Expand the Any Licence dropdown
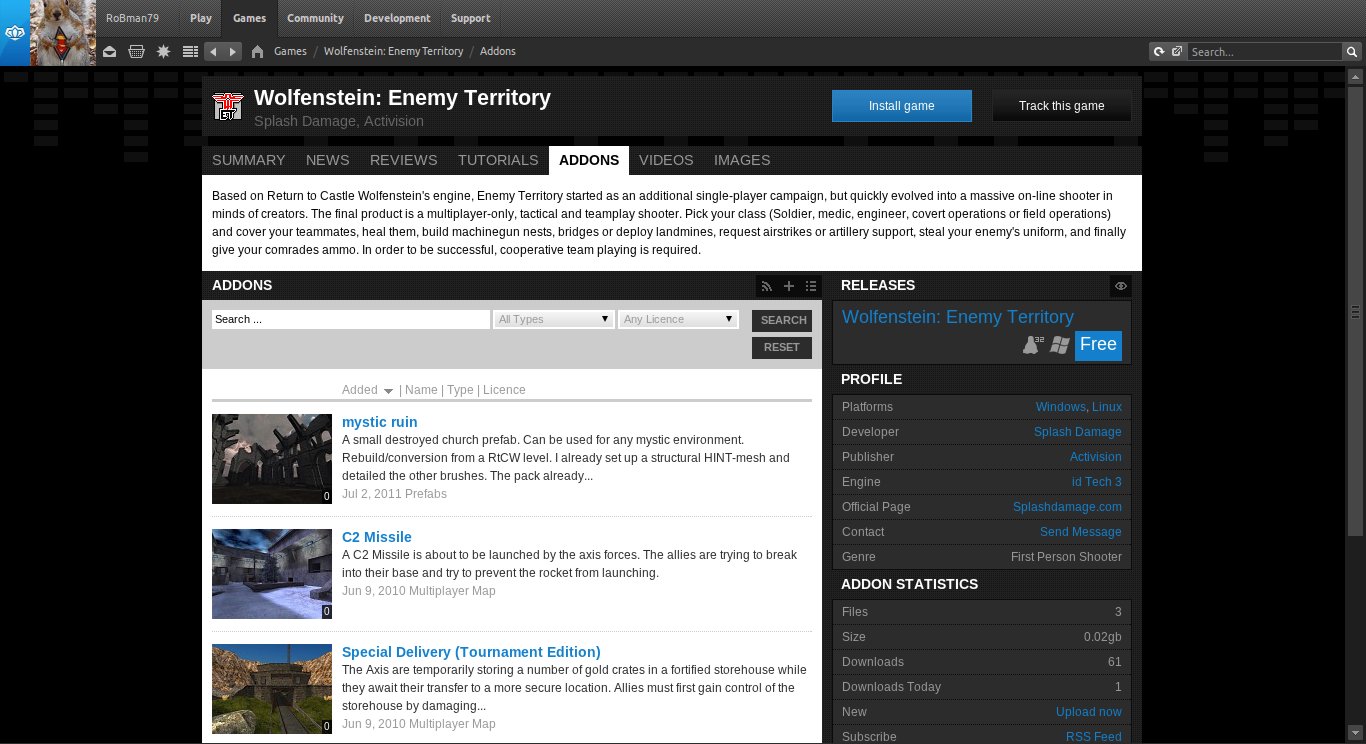The width and height of the screenshot is (1366, 744). click(678, 319)
